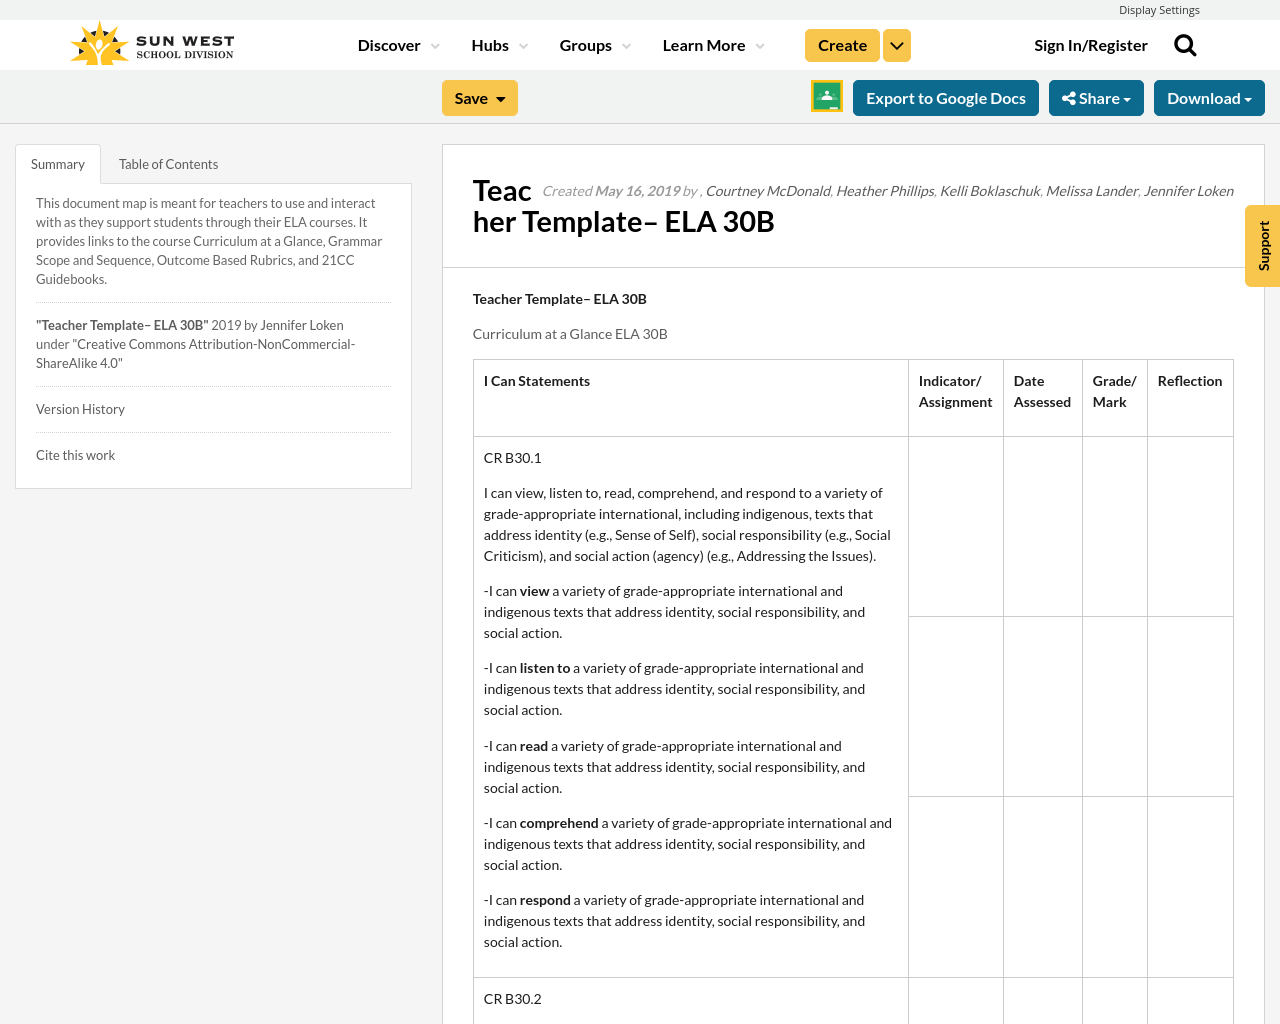The image size is (1280, 1024).
Task: Open Jennifer Loken's author page
Action: click(x=1188, y=189)
